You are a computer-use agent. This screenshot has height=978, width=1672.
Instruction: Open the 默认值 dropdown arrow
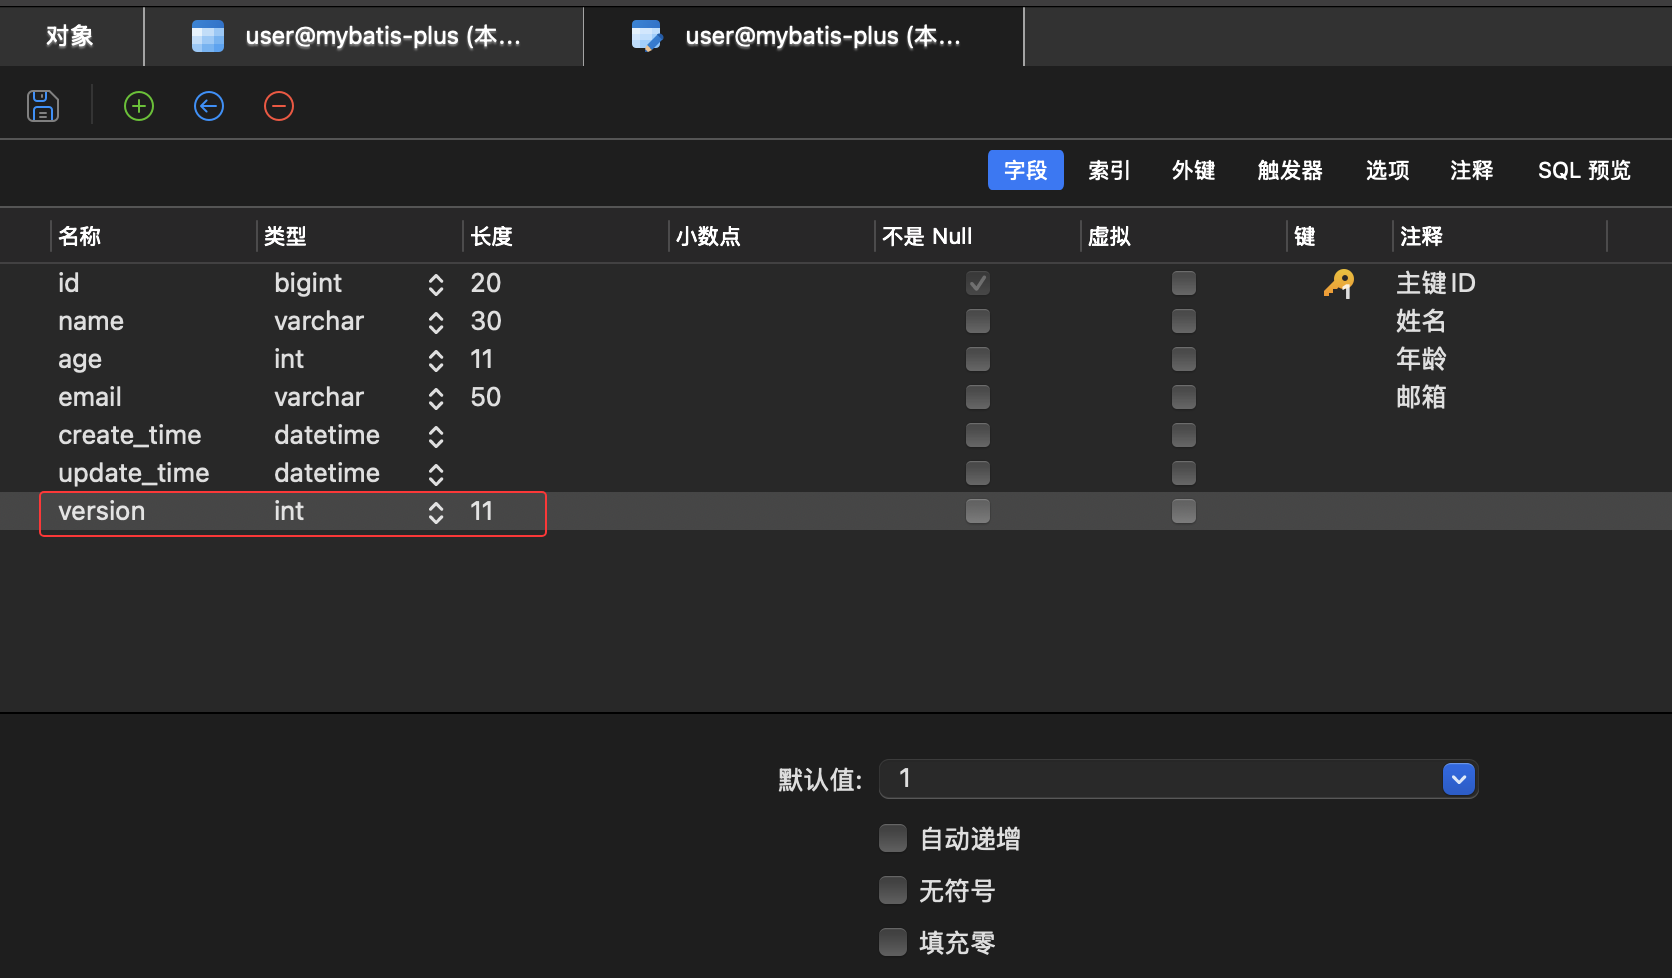(x=1459, y=779)
